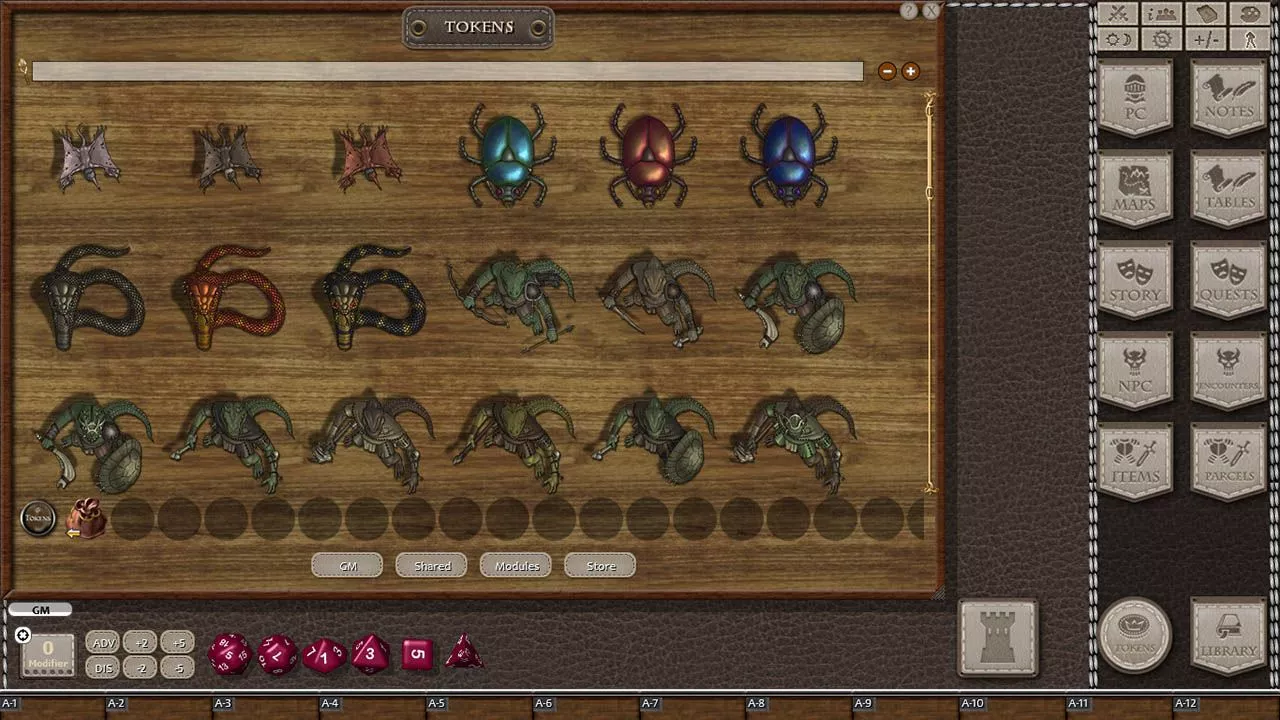The image size is (1280, 720).
Task: Toggle the day/night lighting icon
Action: point(1119,40)
